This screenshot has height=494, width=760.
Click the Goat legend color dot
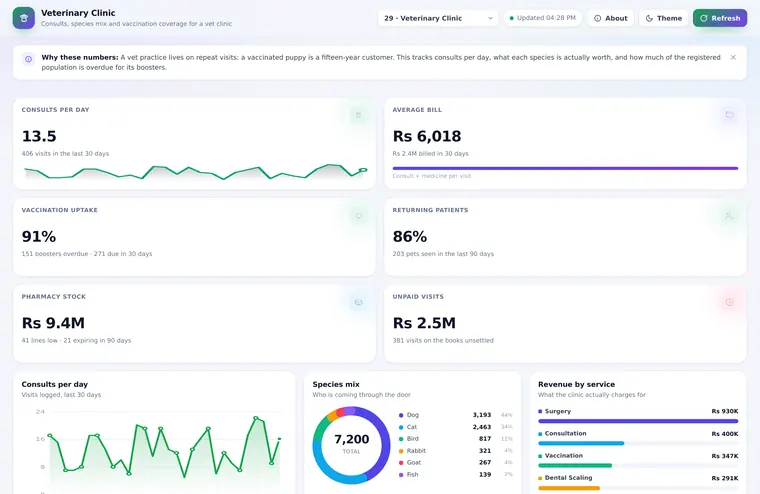coord(401,462)
